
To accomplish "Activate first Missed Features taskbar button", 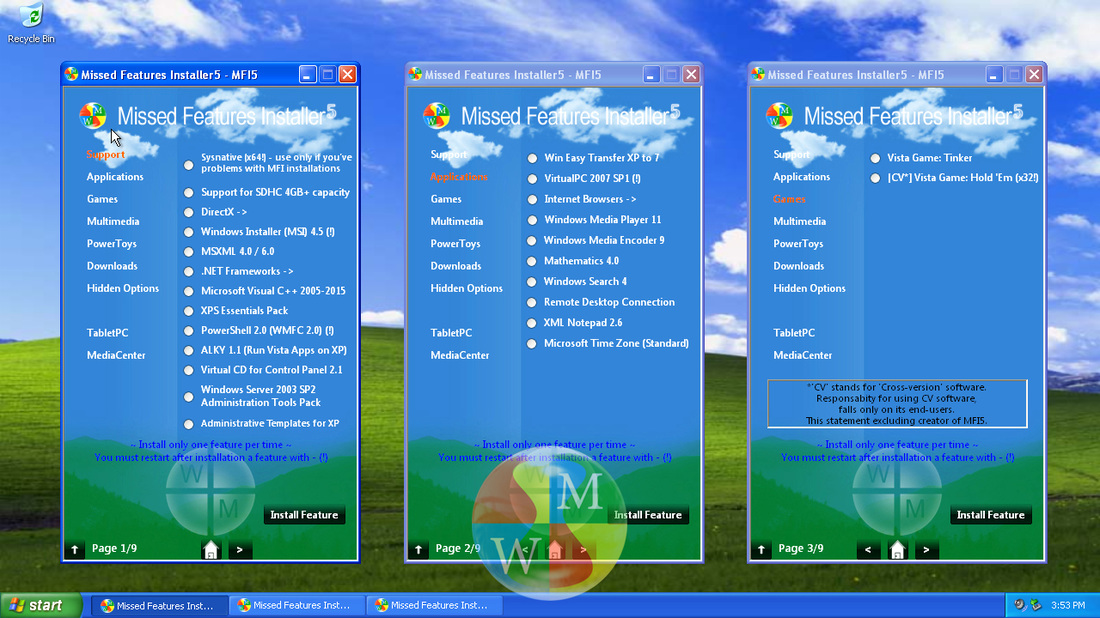I will (x=159, y=605).
